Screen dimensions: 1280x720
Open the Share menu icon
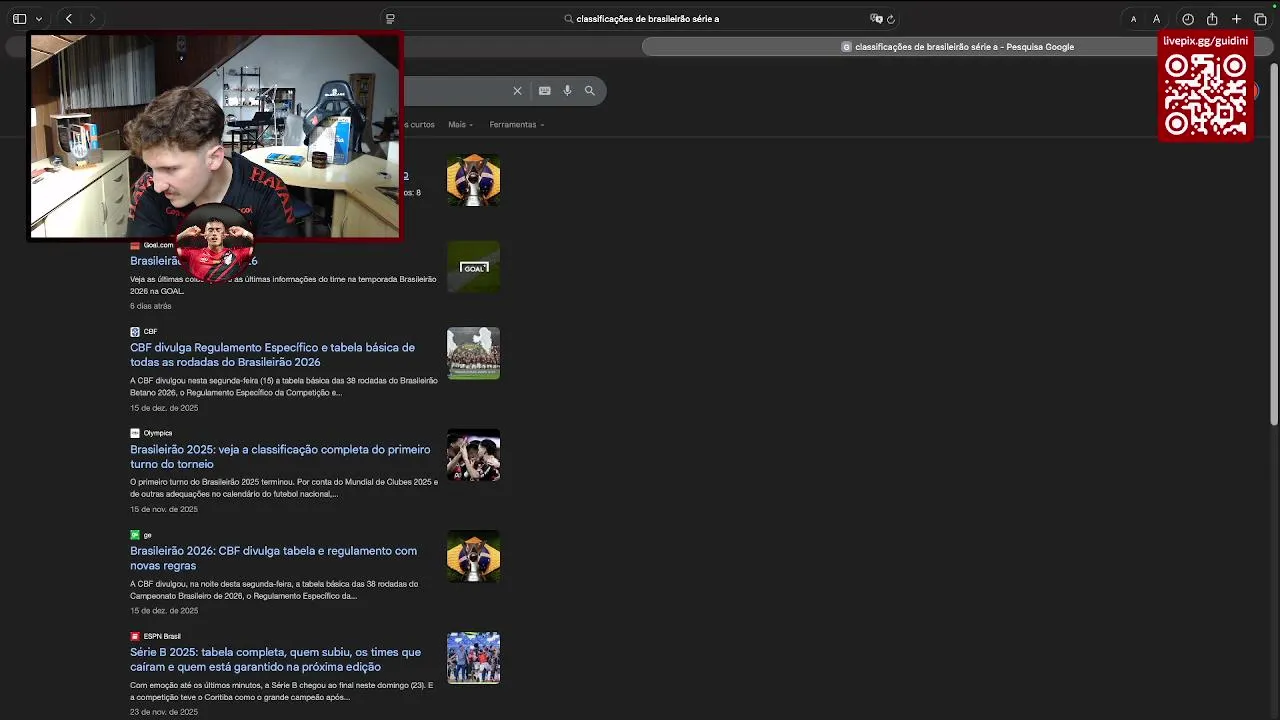click(x=1212, y=19)
